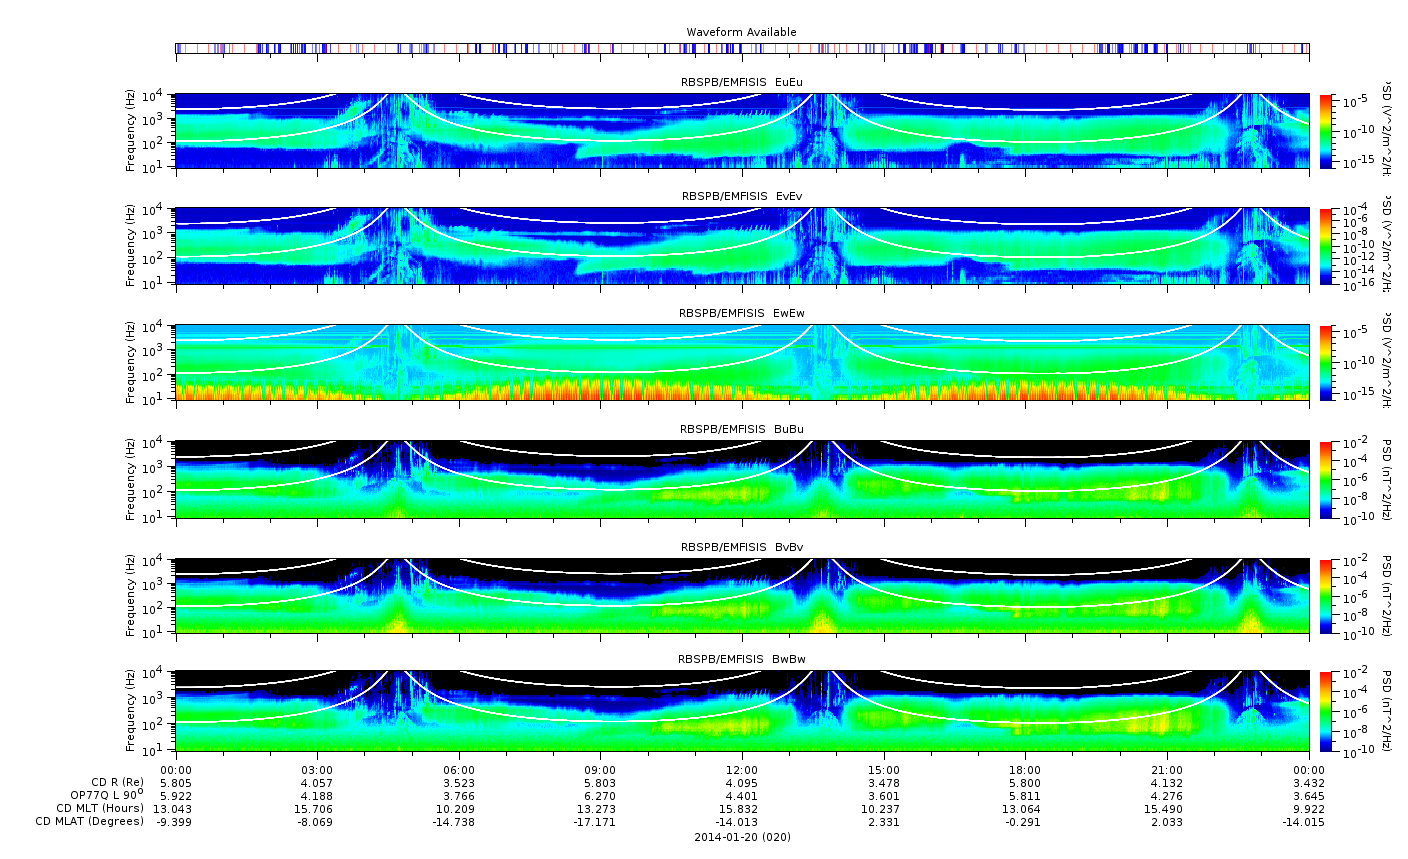Select the BvBv spectrogram plot
The image size is (1408, 859).
[x=742, y=596]
